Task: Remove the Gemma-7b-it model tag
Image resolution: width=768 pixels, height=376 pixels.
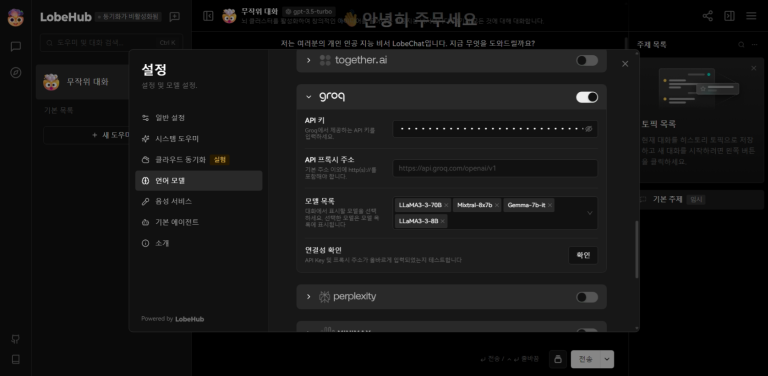Action: (x=550, y=205)
